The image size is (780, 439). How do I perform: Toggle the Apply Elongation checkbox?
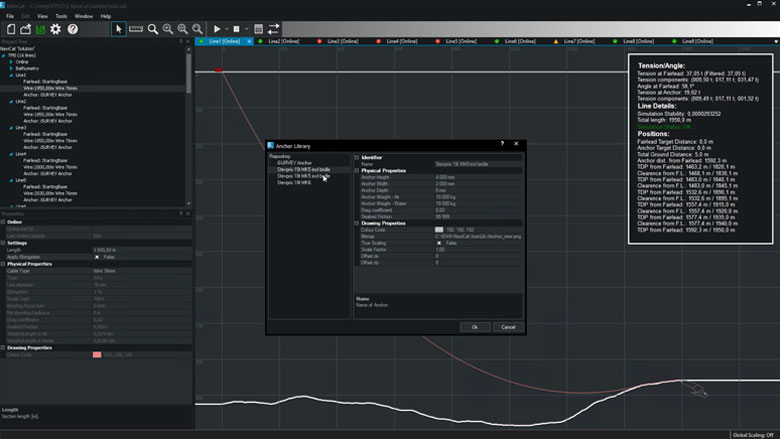[96, 256]
